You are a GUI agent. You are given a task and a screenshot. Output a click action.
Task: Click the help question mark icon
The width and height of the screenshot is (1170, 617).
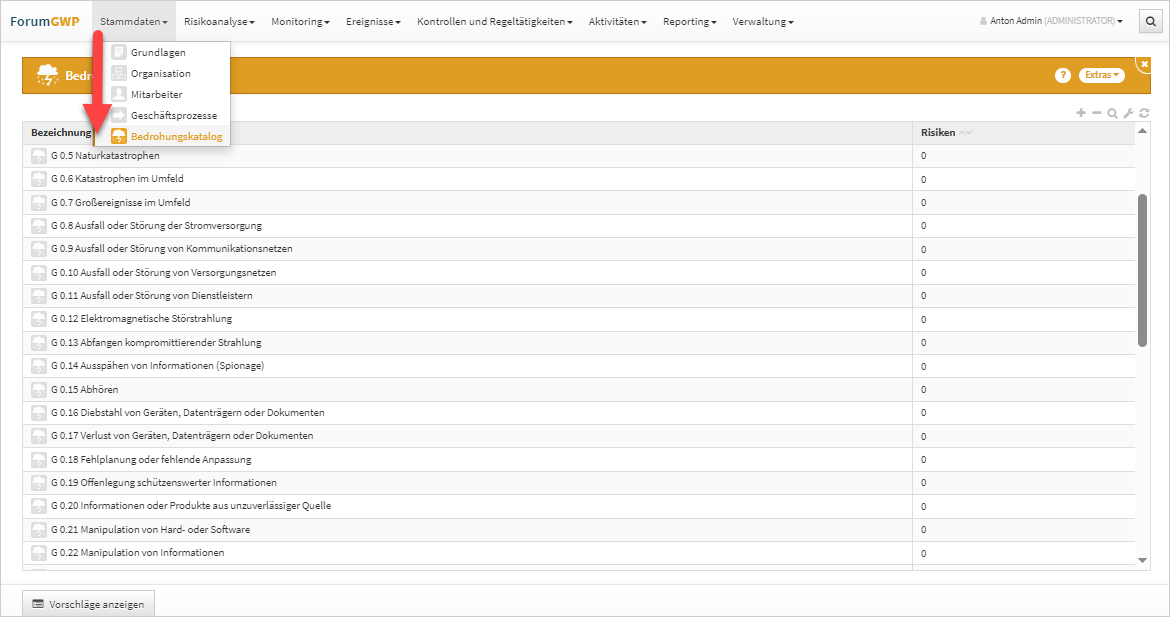[1063, 76]
